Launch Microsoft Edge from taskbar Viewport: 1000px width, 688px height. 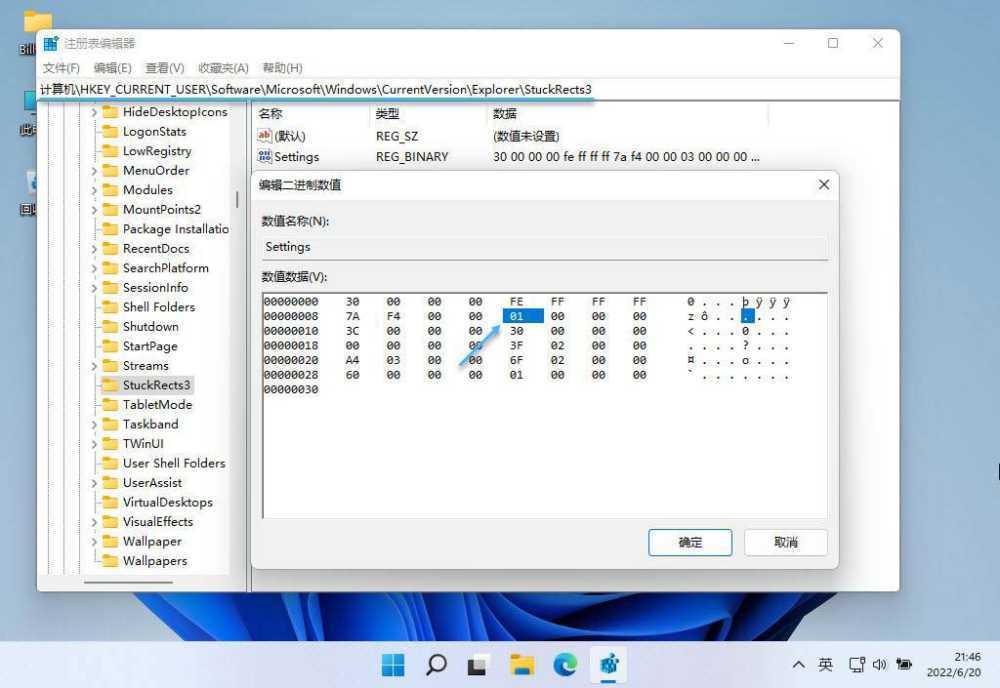coord(565,664)
